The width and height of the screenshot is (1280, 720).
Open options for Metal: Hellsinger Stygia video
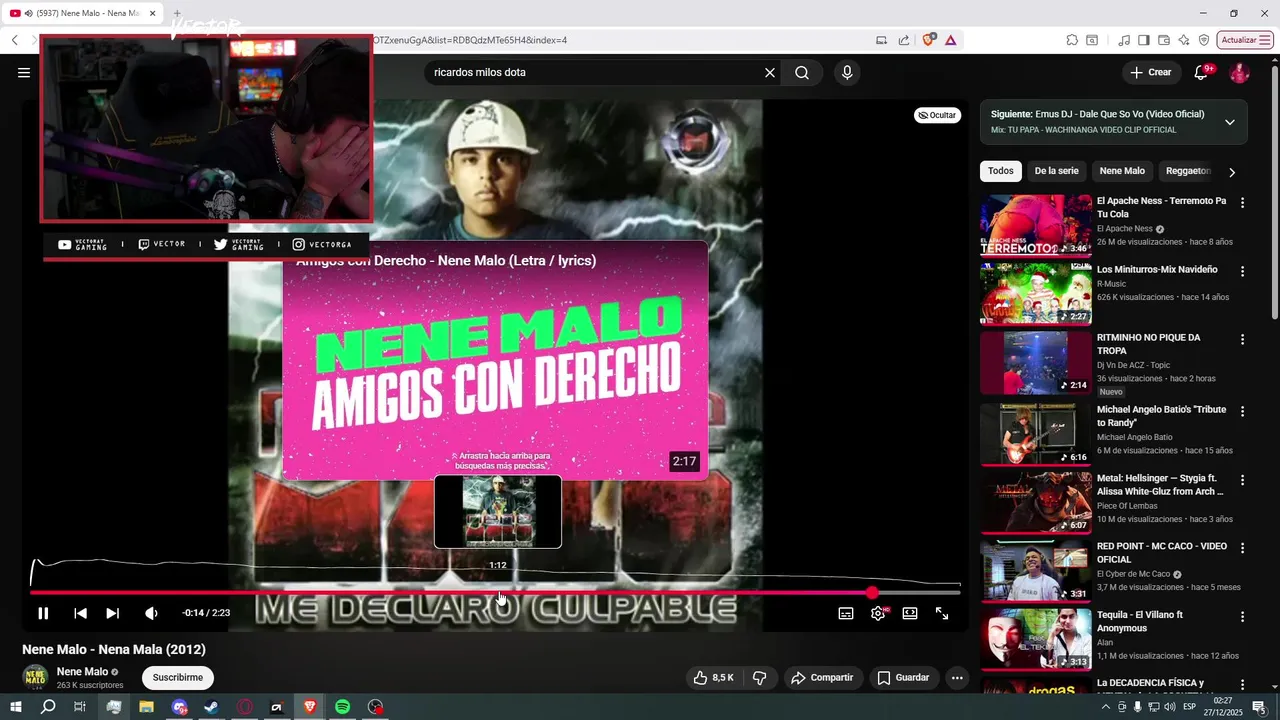(x=1243, y=480)
